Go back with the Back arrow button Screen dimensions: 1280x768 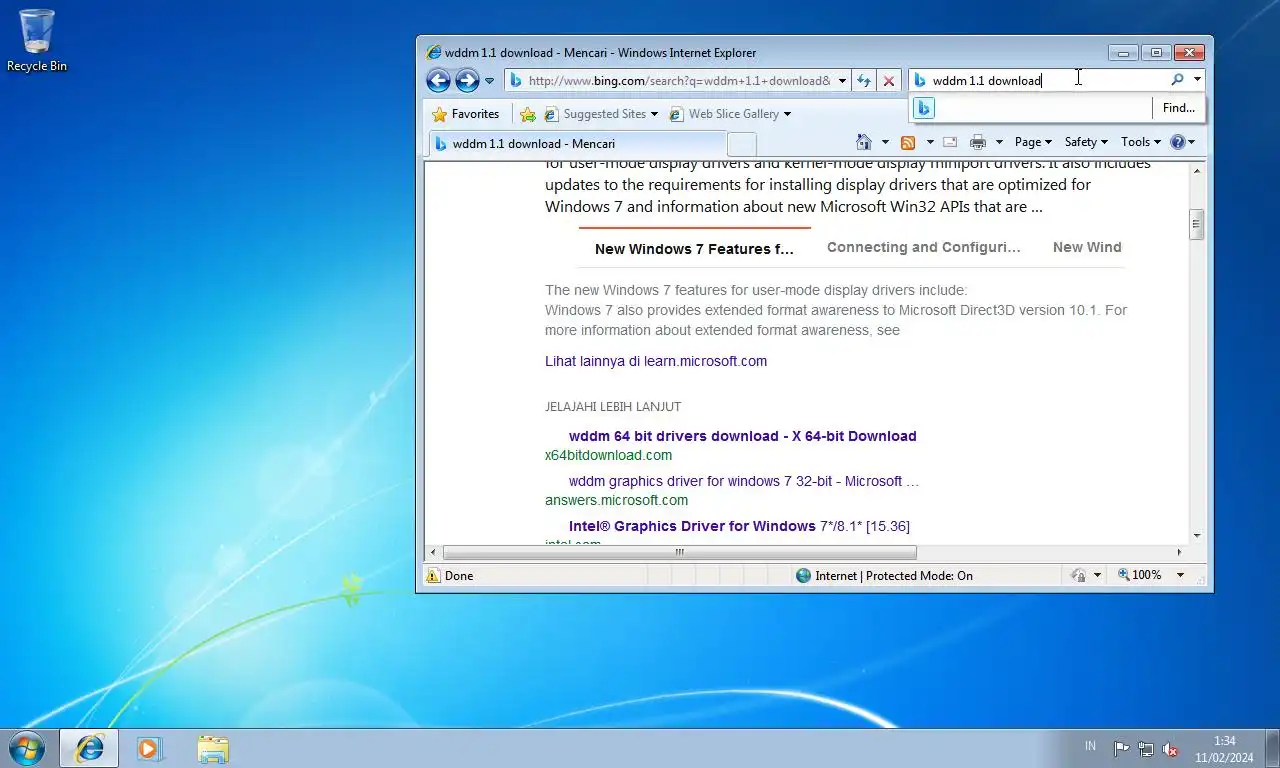pyautogui.click(x=438, y=80)
